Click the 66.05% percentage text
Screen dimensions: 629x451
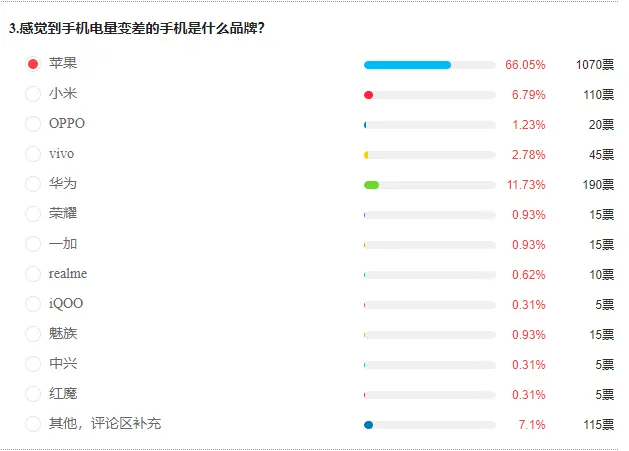(525, 65)
